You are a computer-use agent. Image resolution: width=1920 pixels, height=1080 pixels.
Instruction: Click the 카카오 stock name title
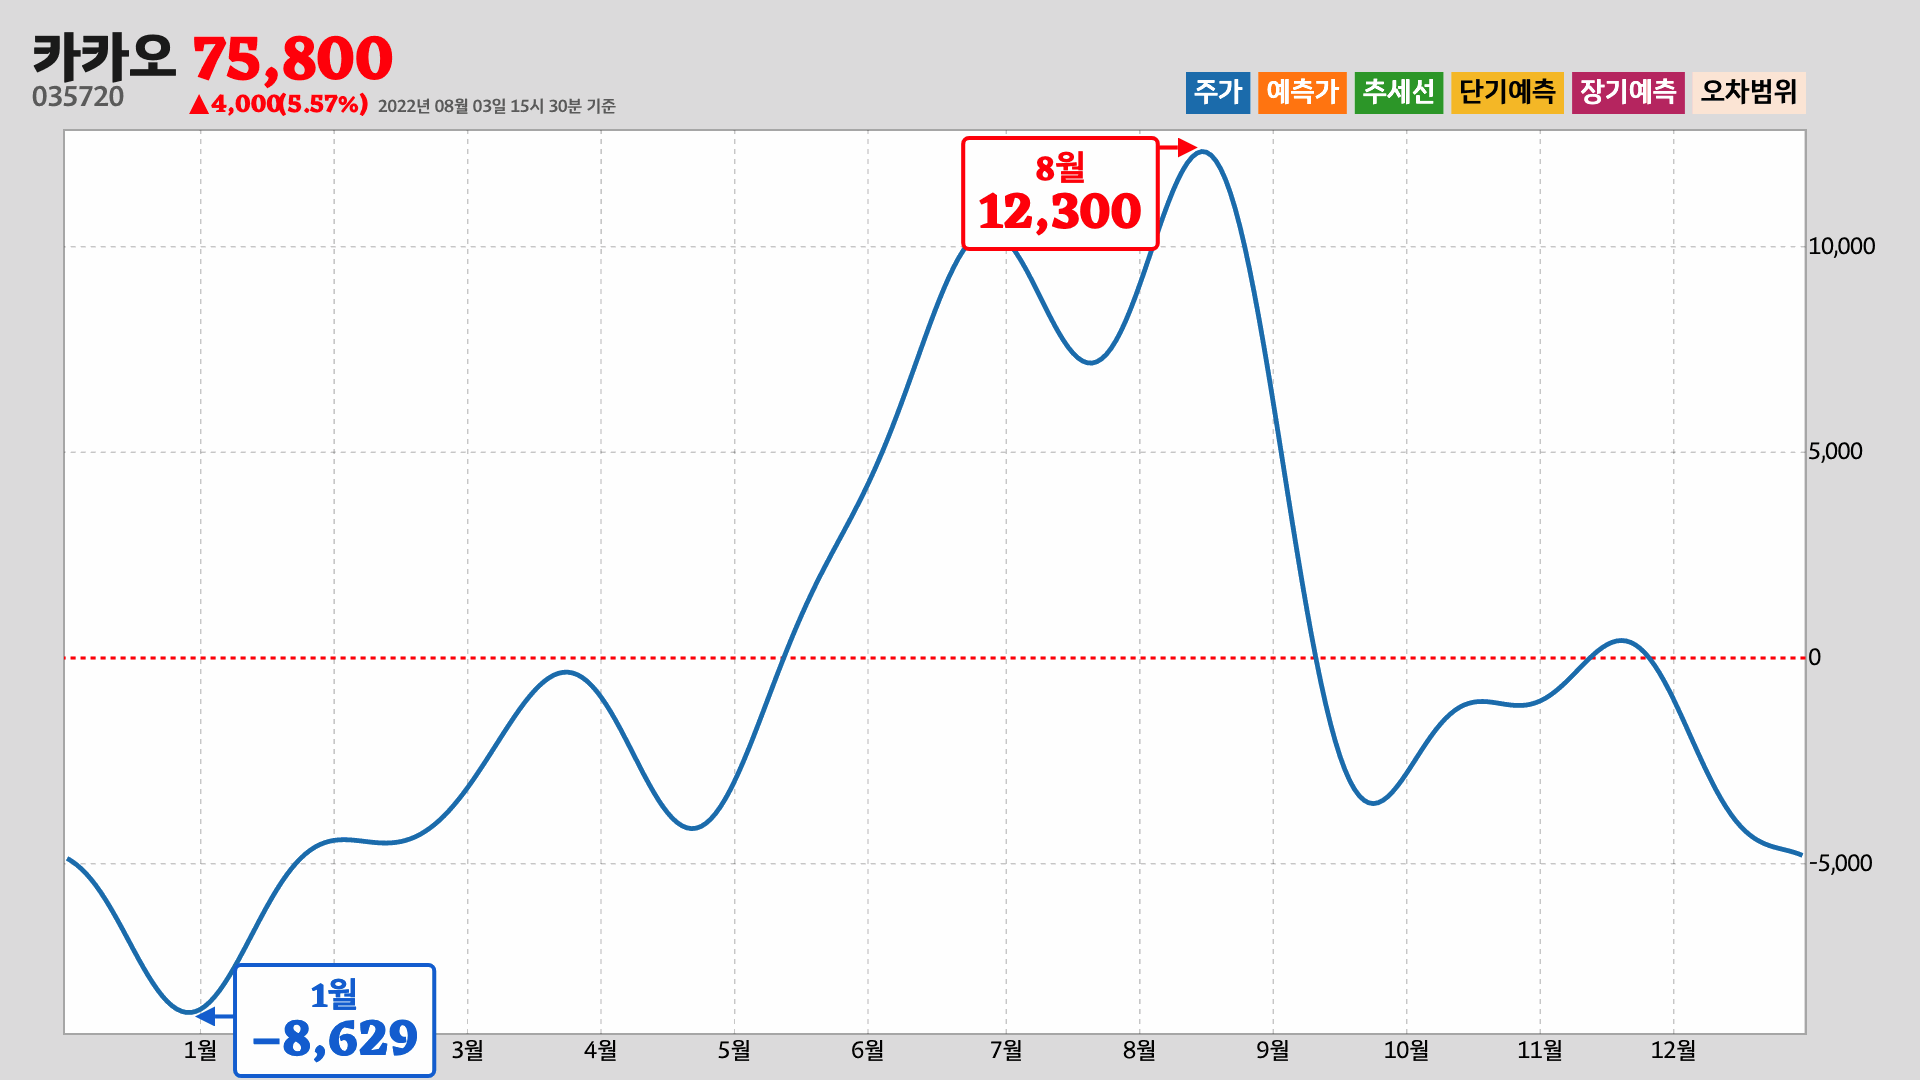coord(104,56)
